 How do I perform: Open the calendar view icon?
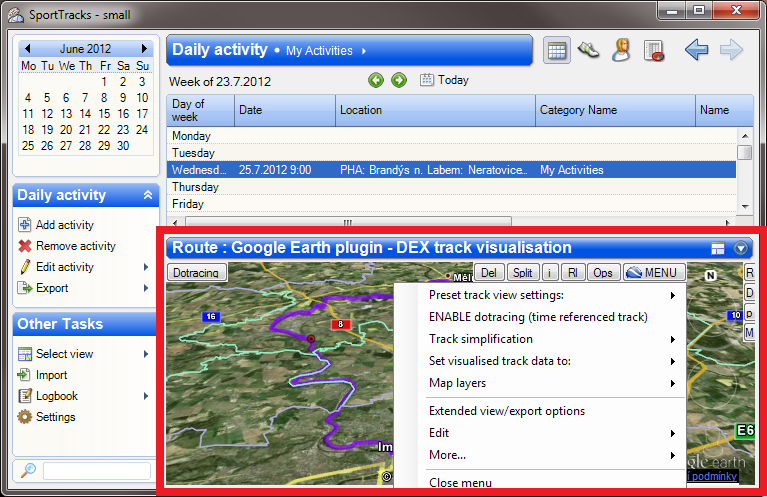(557, 50)
